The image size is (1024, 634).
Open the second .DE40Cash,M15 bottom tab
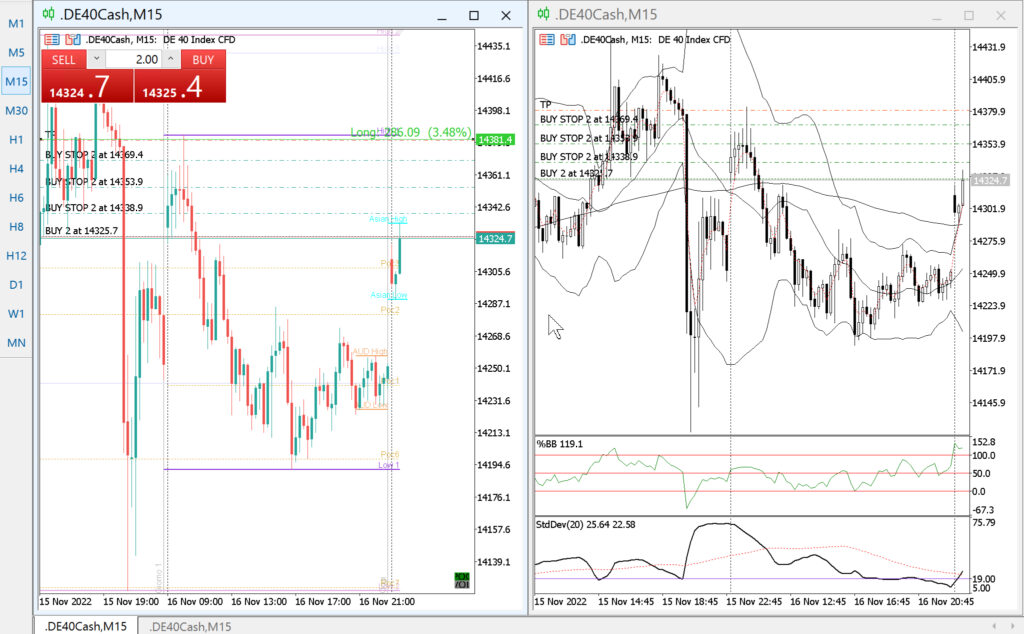[x=190, y=626]
